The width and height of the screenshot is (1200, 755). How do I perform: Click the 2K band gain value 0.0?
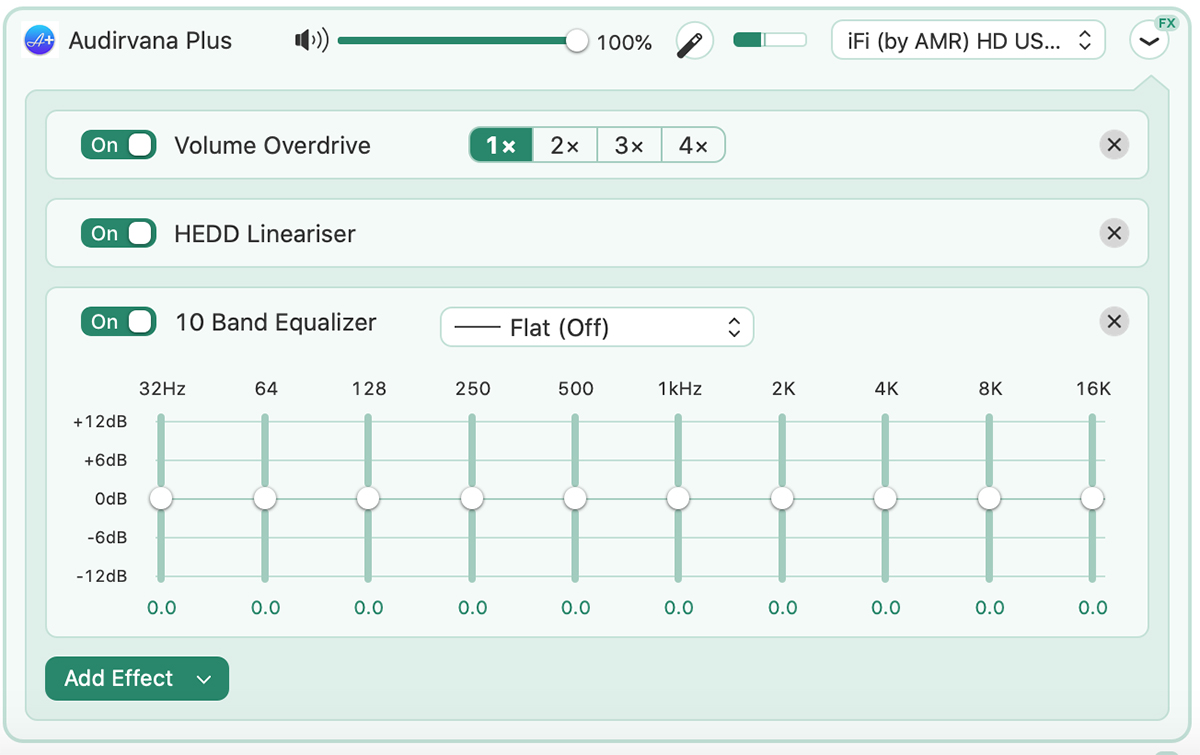783,607
